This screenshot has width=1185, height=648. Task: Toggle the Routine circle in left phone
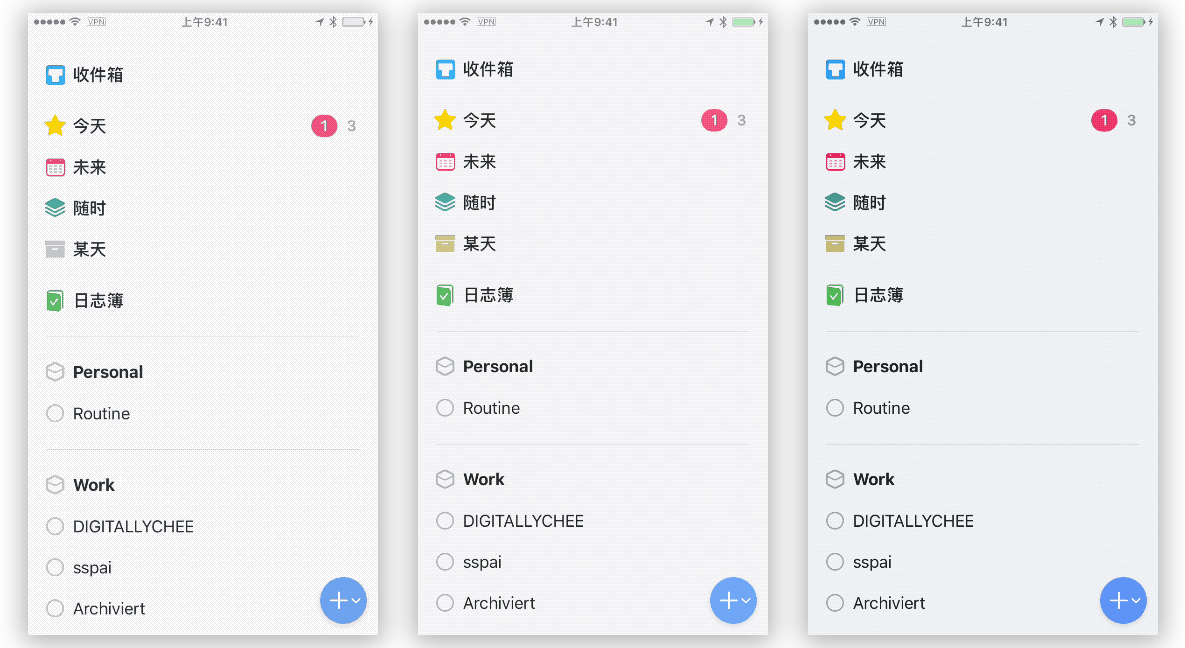point(55,413)
